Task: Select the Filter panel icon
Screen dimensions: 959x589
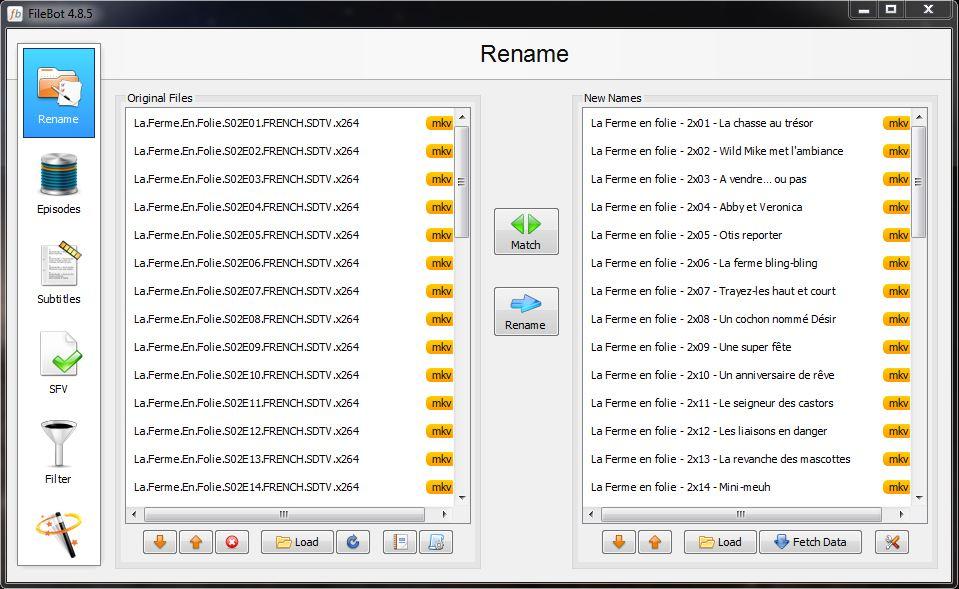Action: (x=59, y=453)
